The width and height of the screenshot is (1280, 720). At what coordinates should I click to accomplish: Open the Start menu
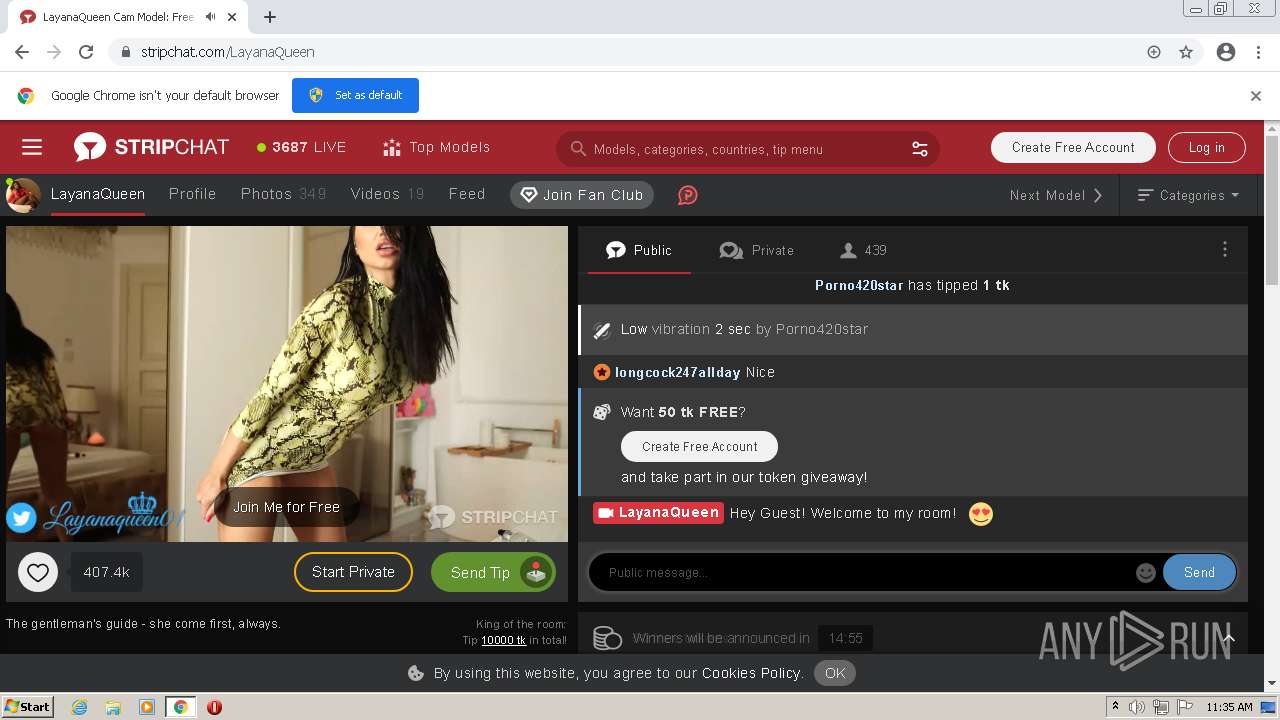point(27,707)
